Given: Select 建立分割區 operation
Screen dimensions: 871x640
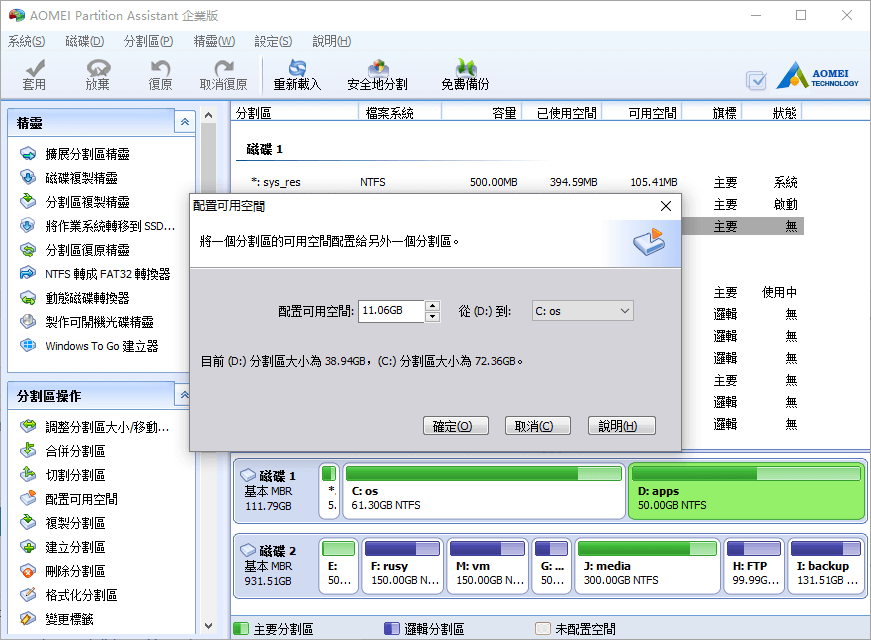Looking at the screenshot, I should [x=63, y=547].
